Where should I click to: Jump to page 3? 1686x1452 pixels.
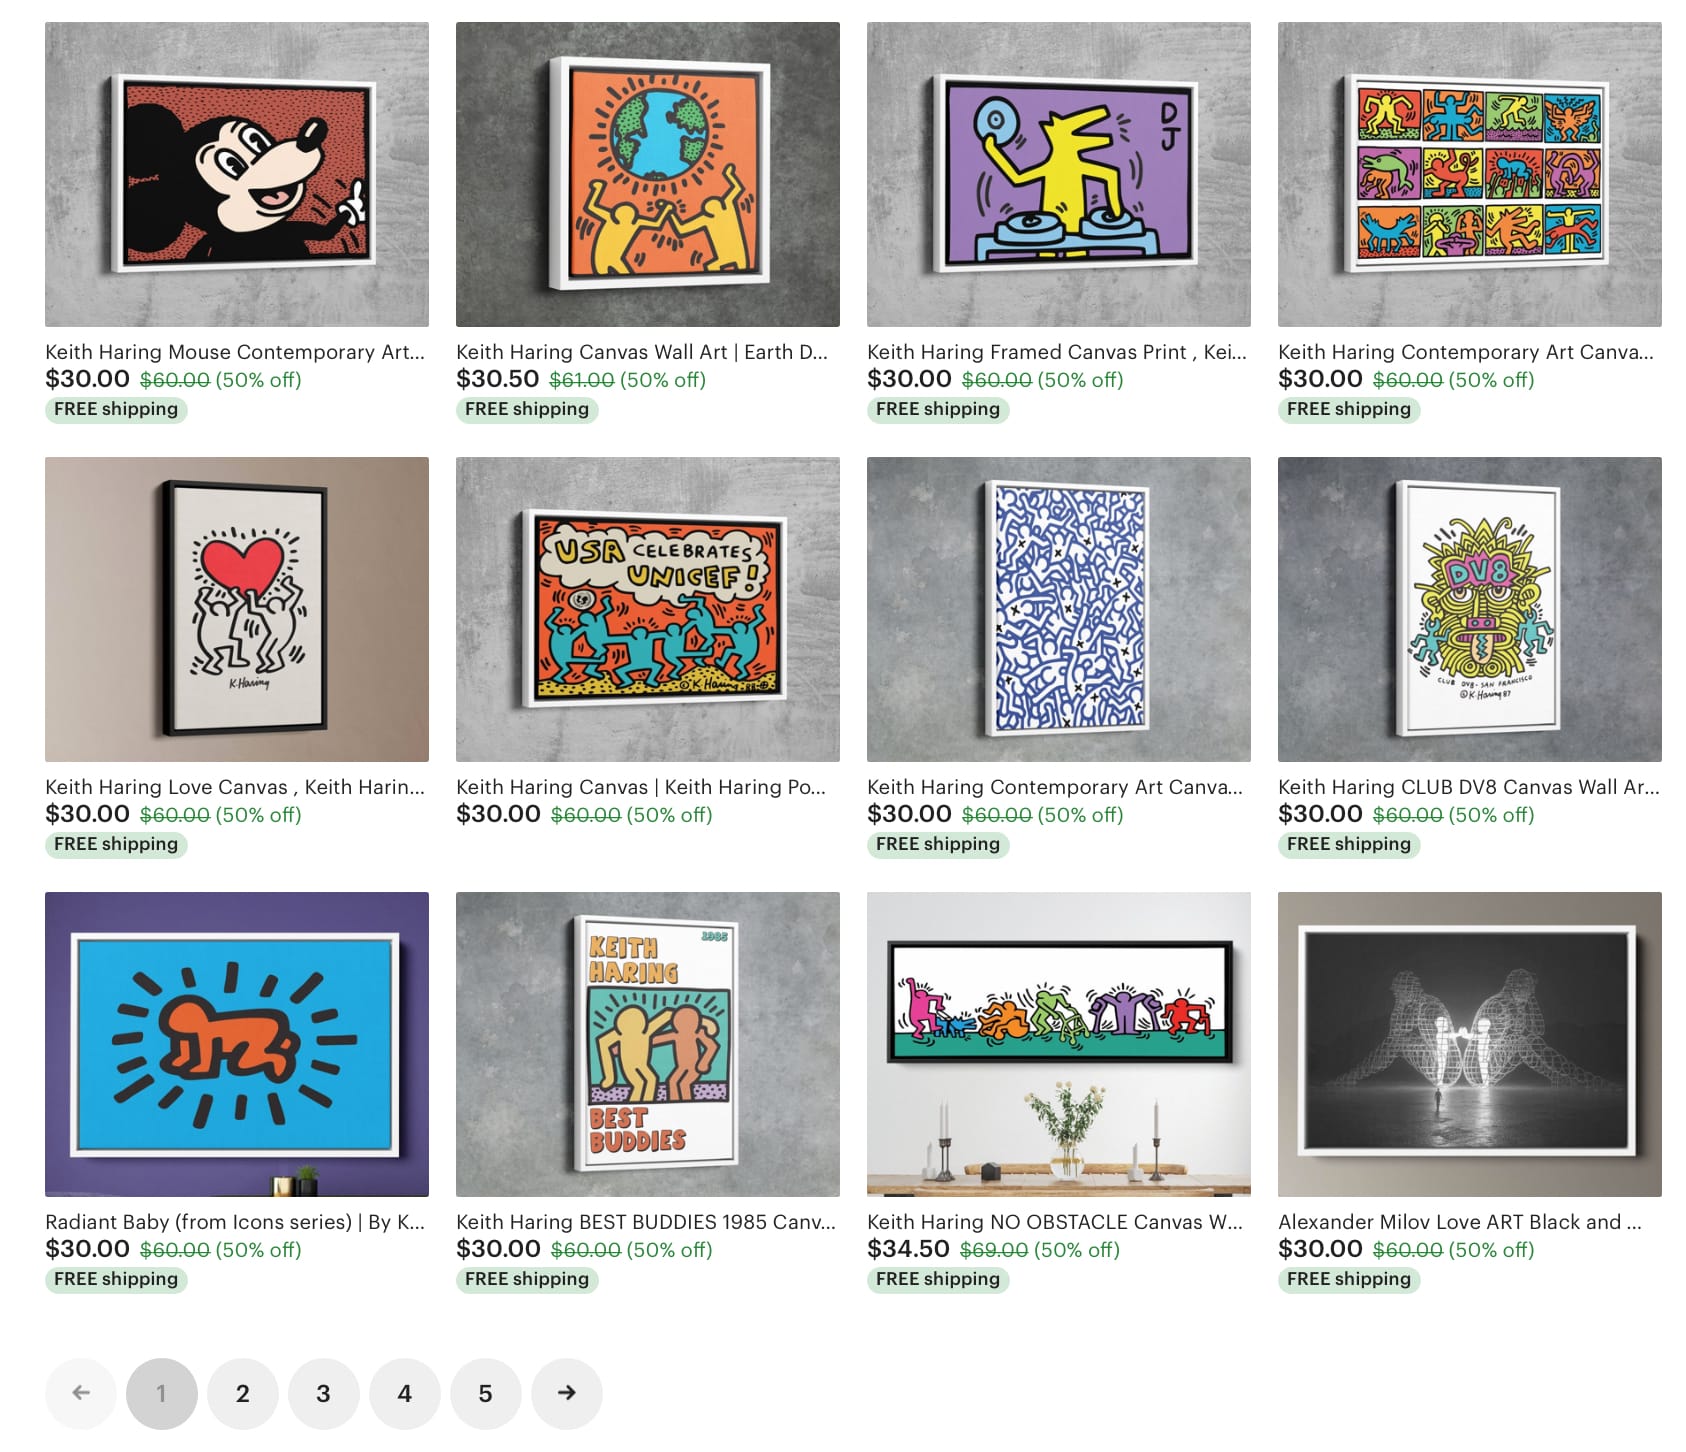tap(323, 1393)
